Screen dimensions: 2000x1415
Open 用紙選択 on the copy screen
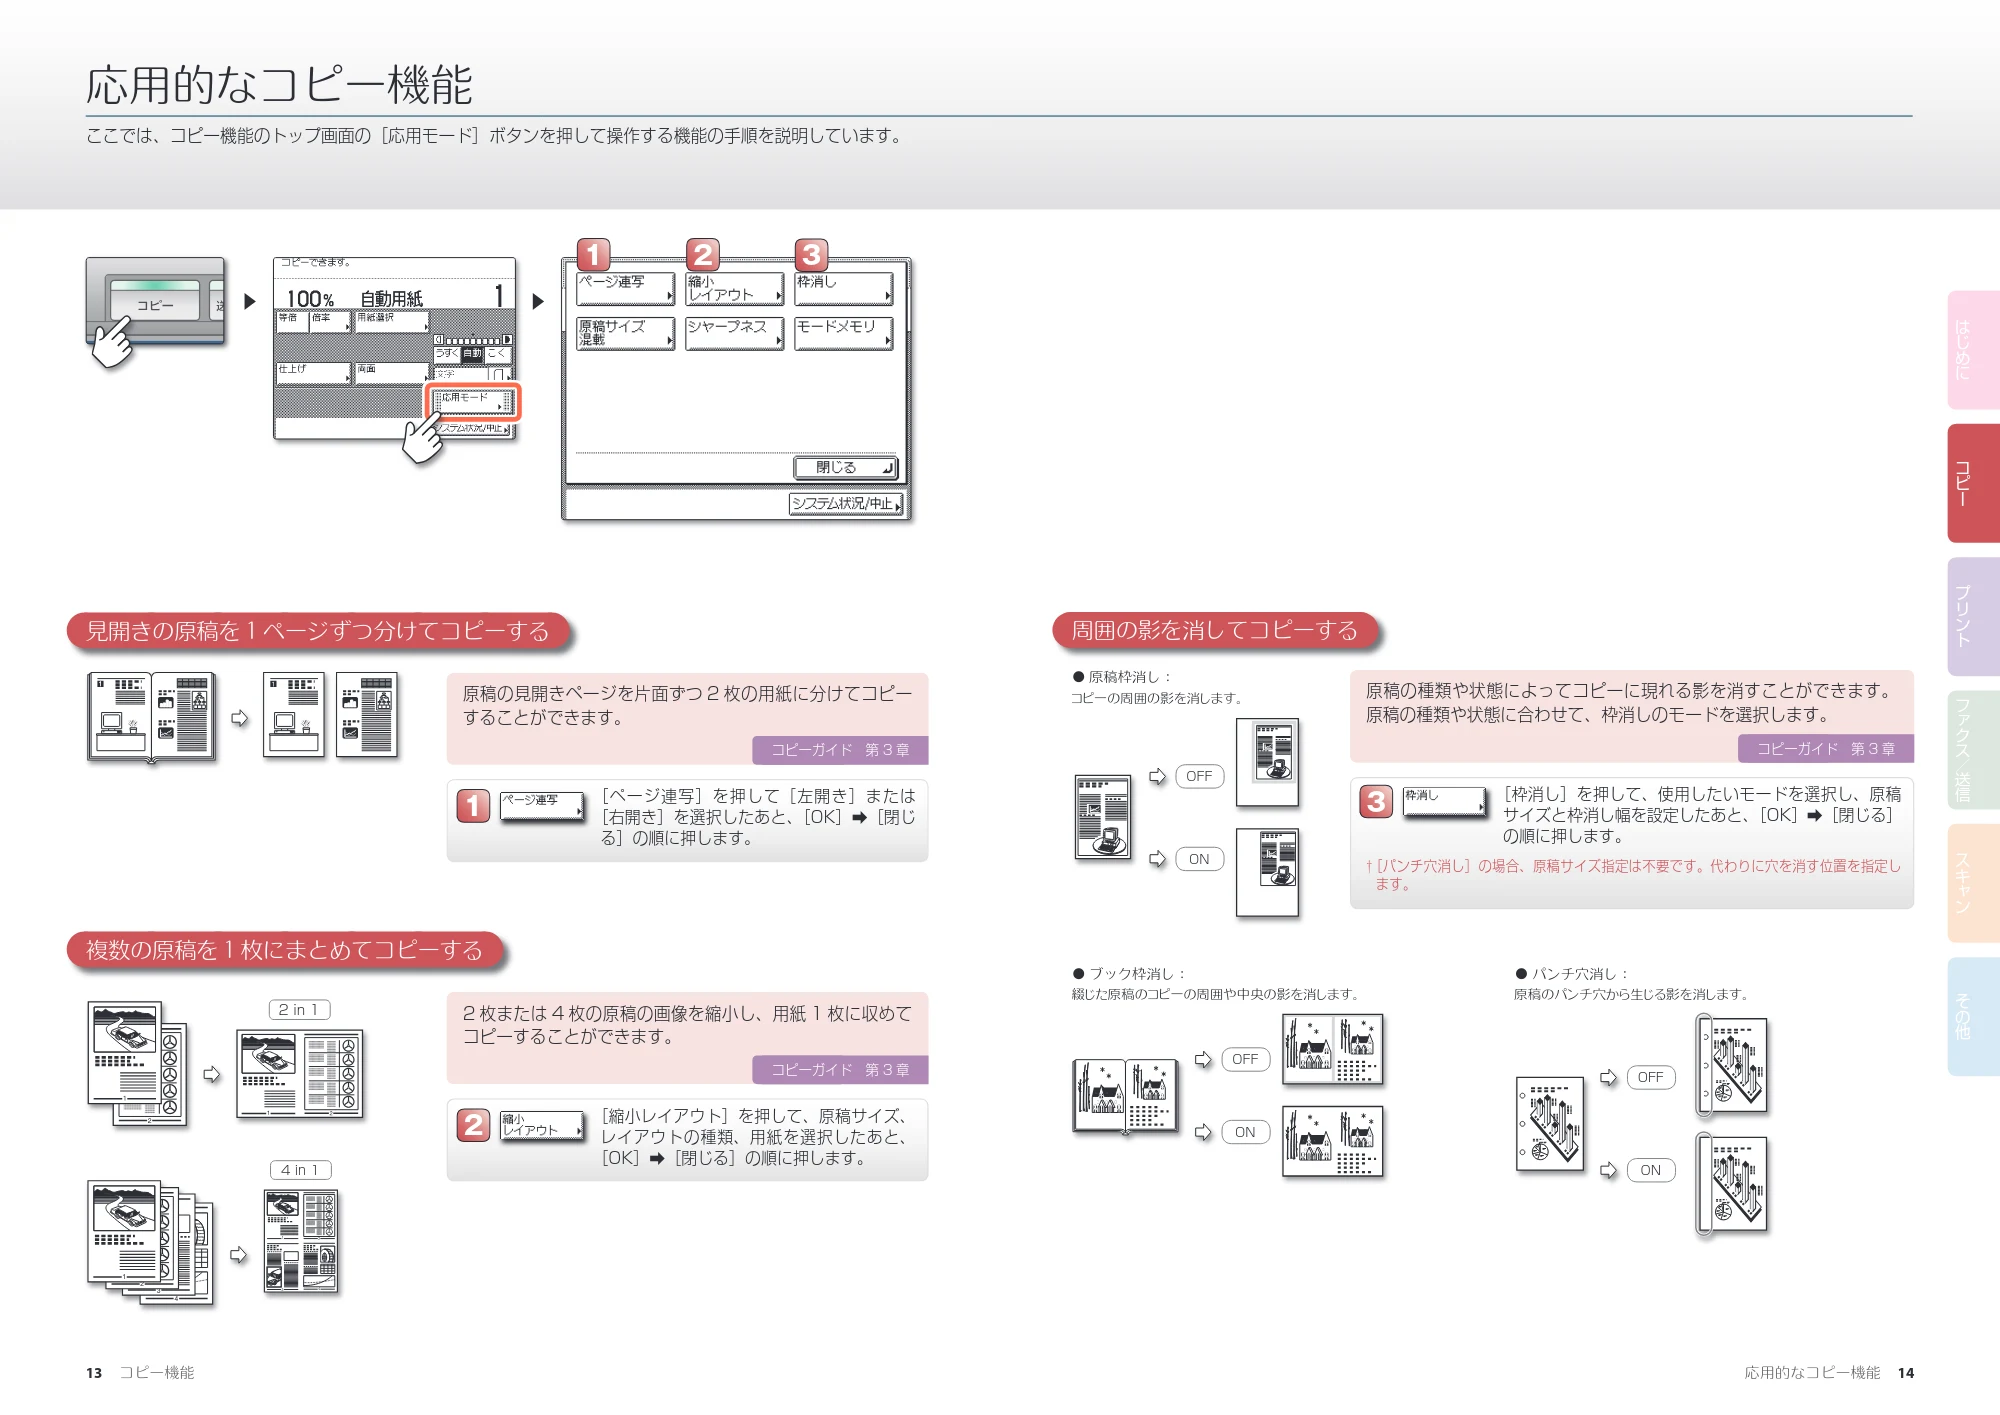(x=392, y=322)
